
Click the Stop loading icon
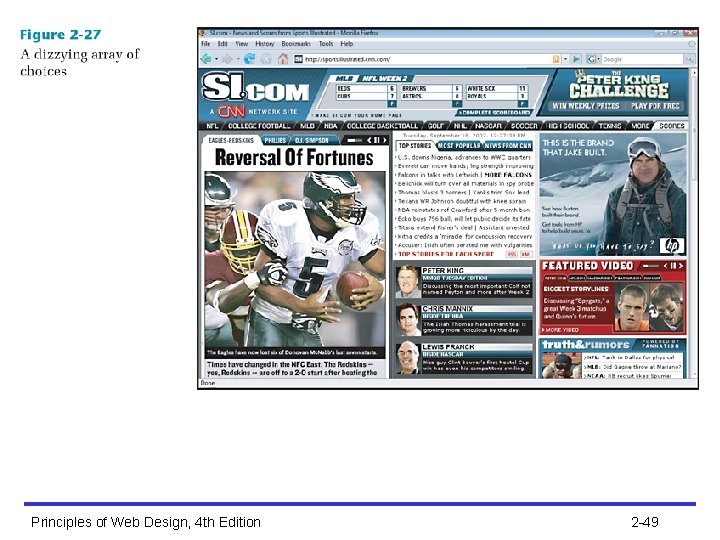tap(266, 59)
